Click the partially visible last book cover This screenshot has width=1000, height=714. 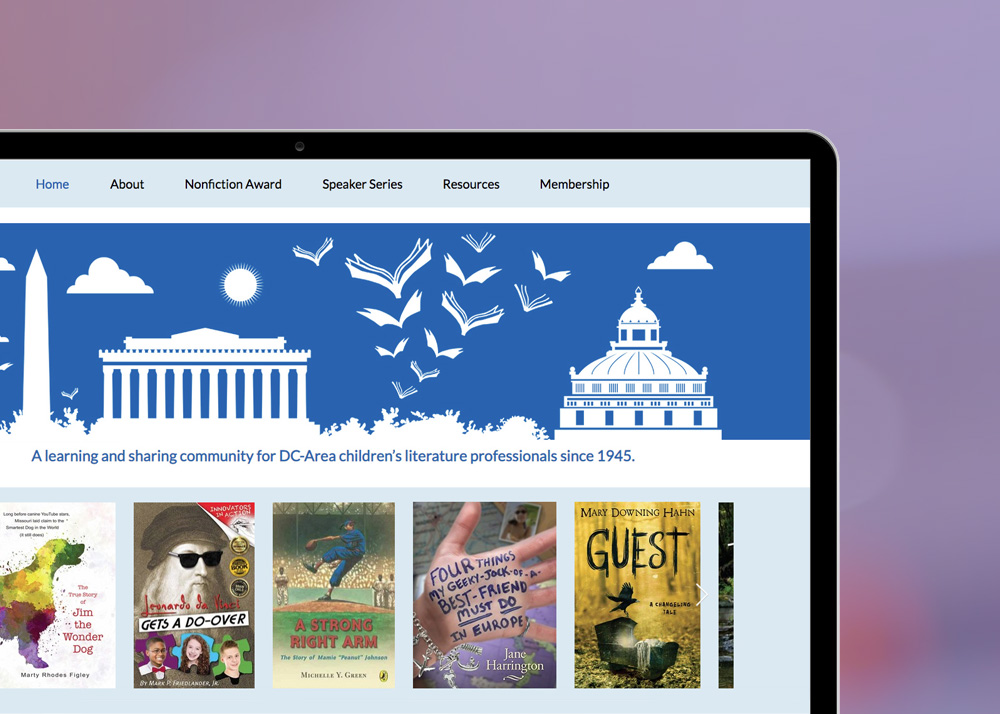pos(726,595)
